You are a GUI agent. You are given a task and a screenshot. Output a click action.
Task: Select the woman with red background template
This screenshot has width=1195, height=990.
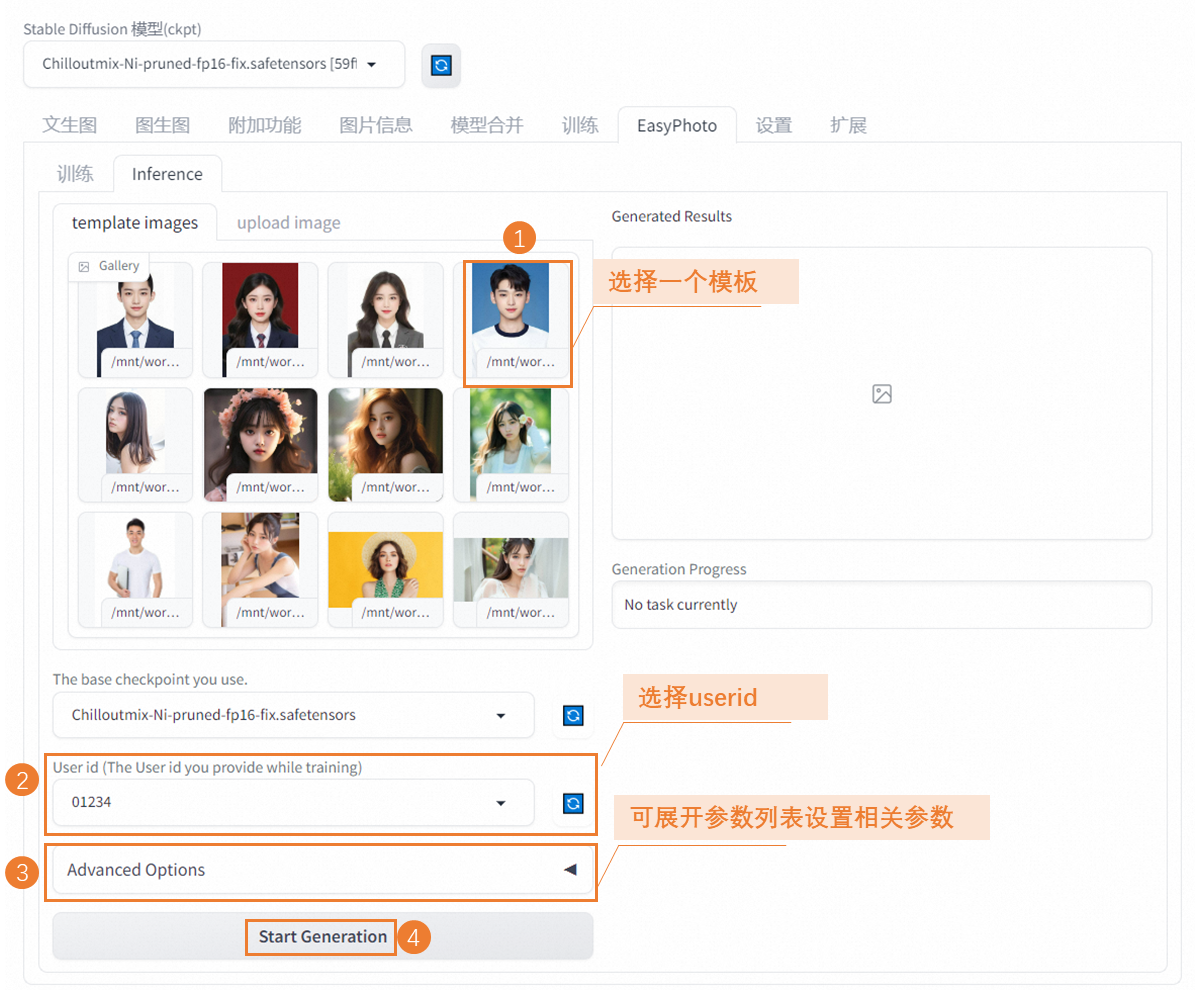point(261,319)
